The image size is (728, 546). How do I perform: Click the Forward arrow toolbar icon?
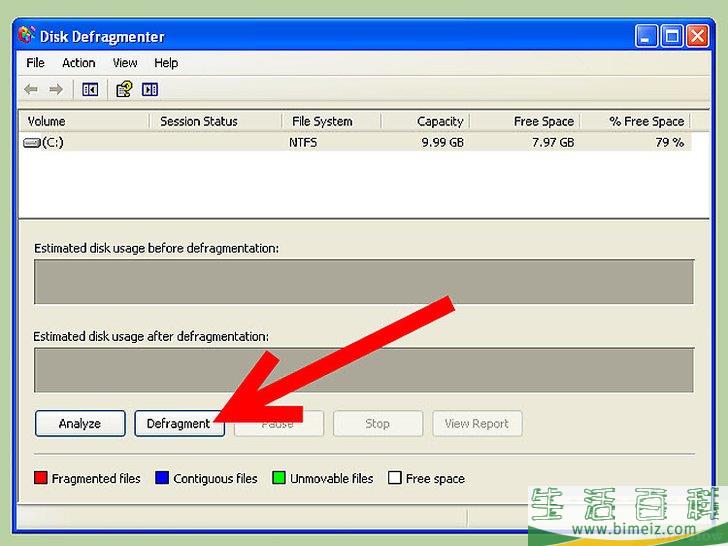tap(56, 89)
